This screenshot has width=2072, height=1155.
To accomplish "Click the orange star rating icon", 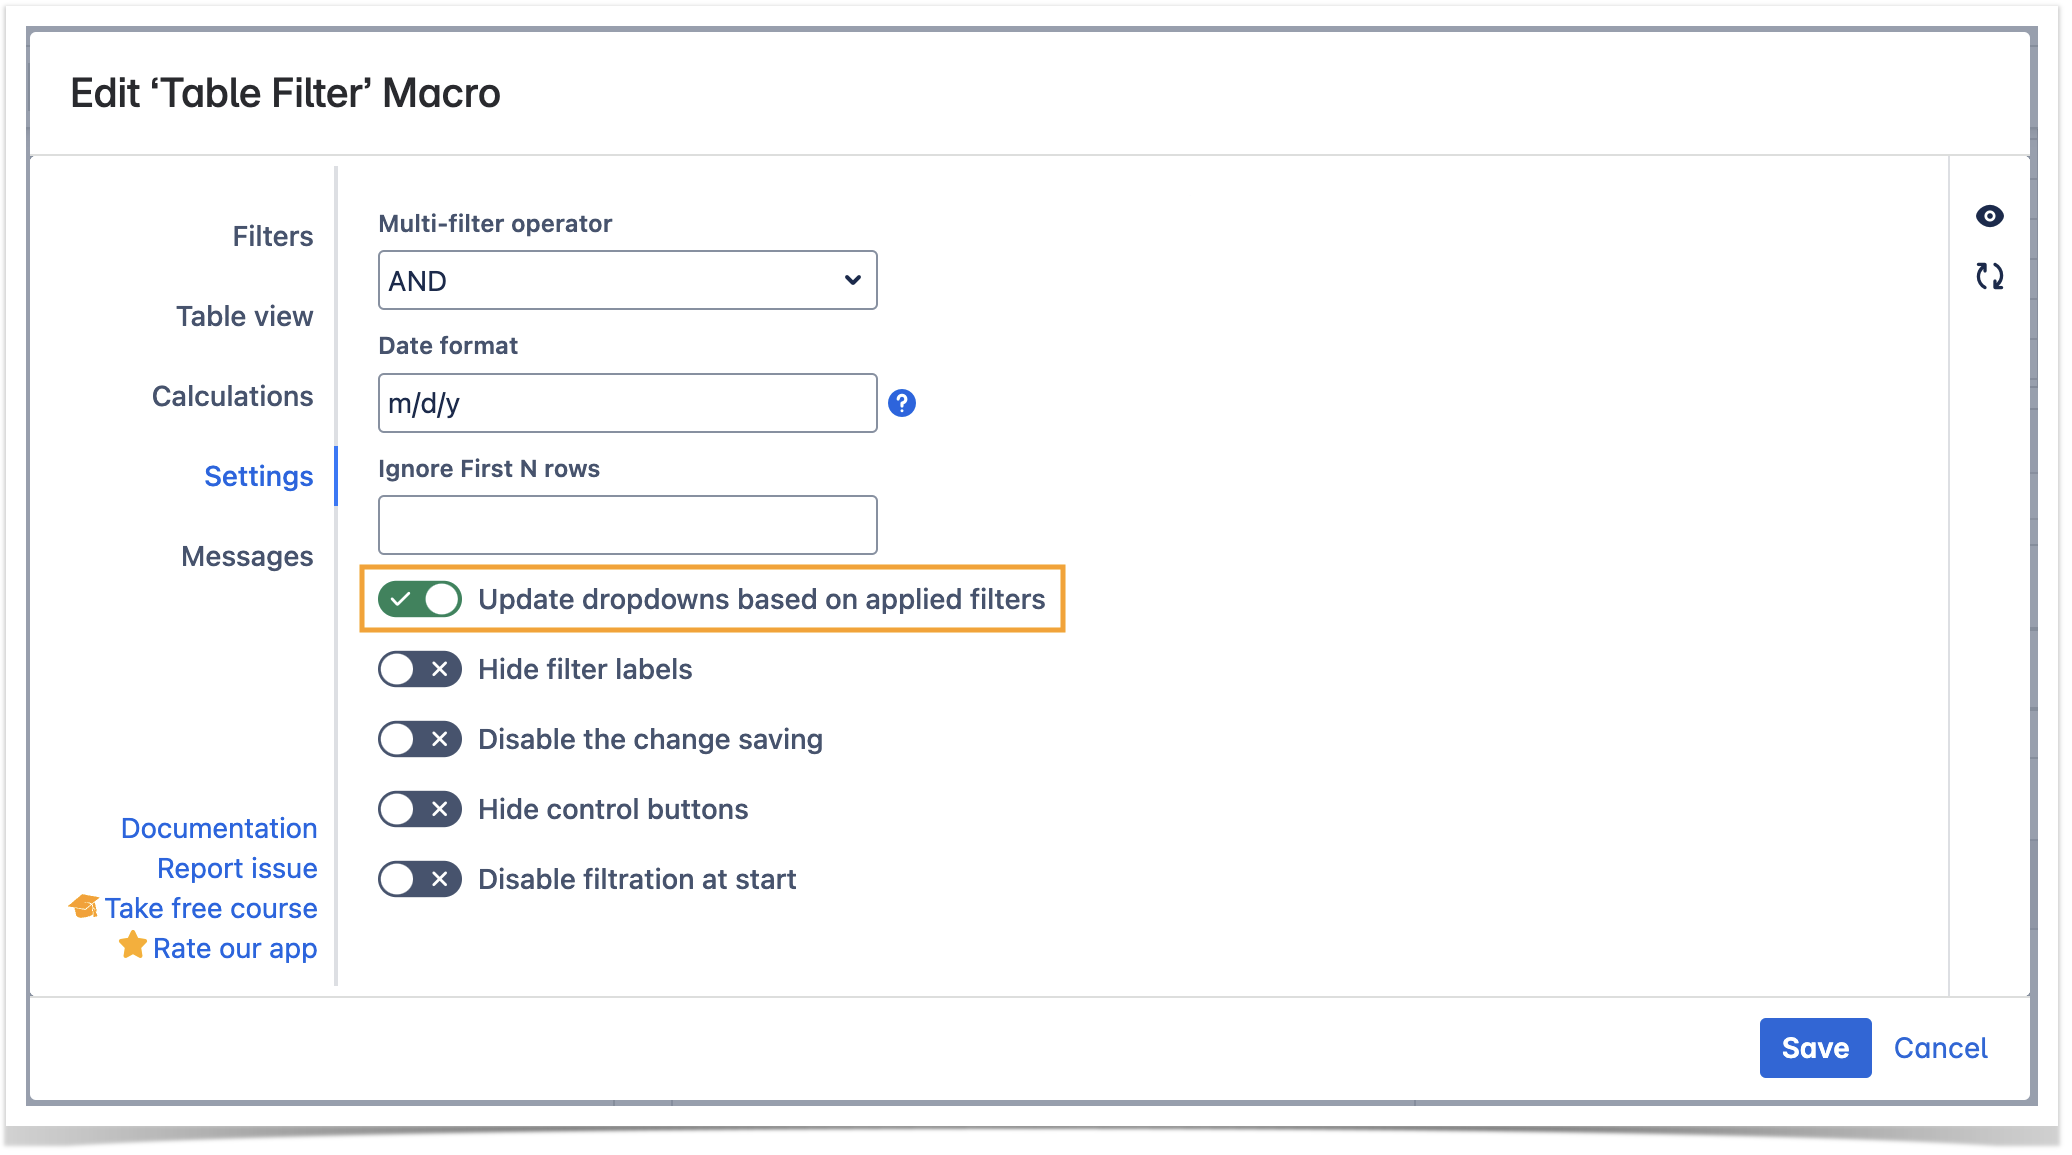I will coord(133,946).
